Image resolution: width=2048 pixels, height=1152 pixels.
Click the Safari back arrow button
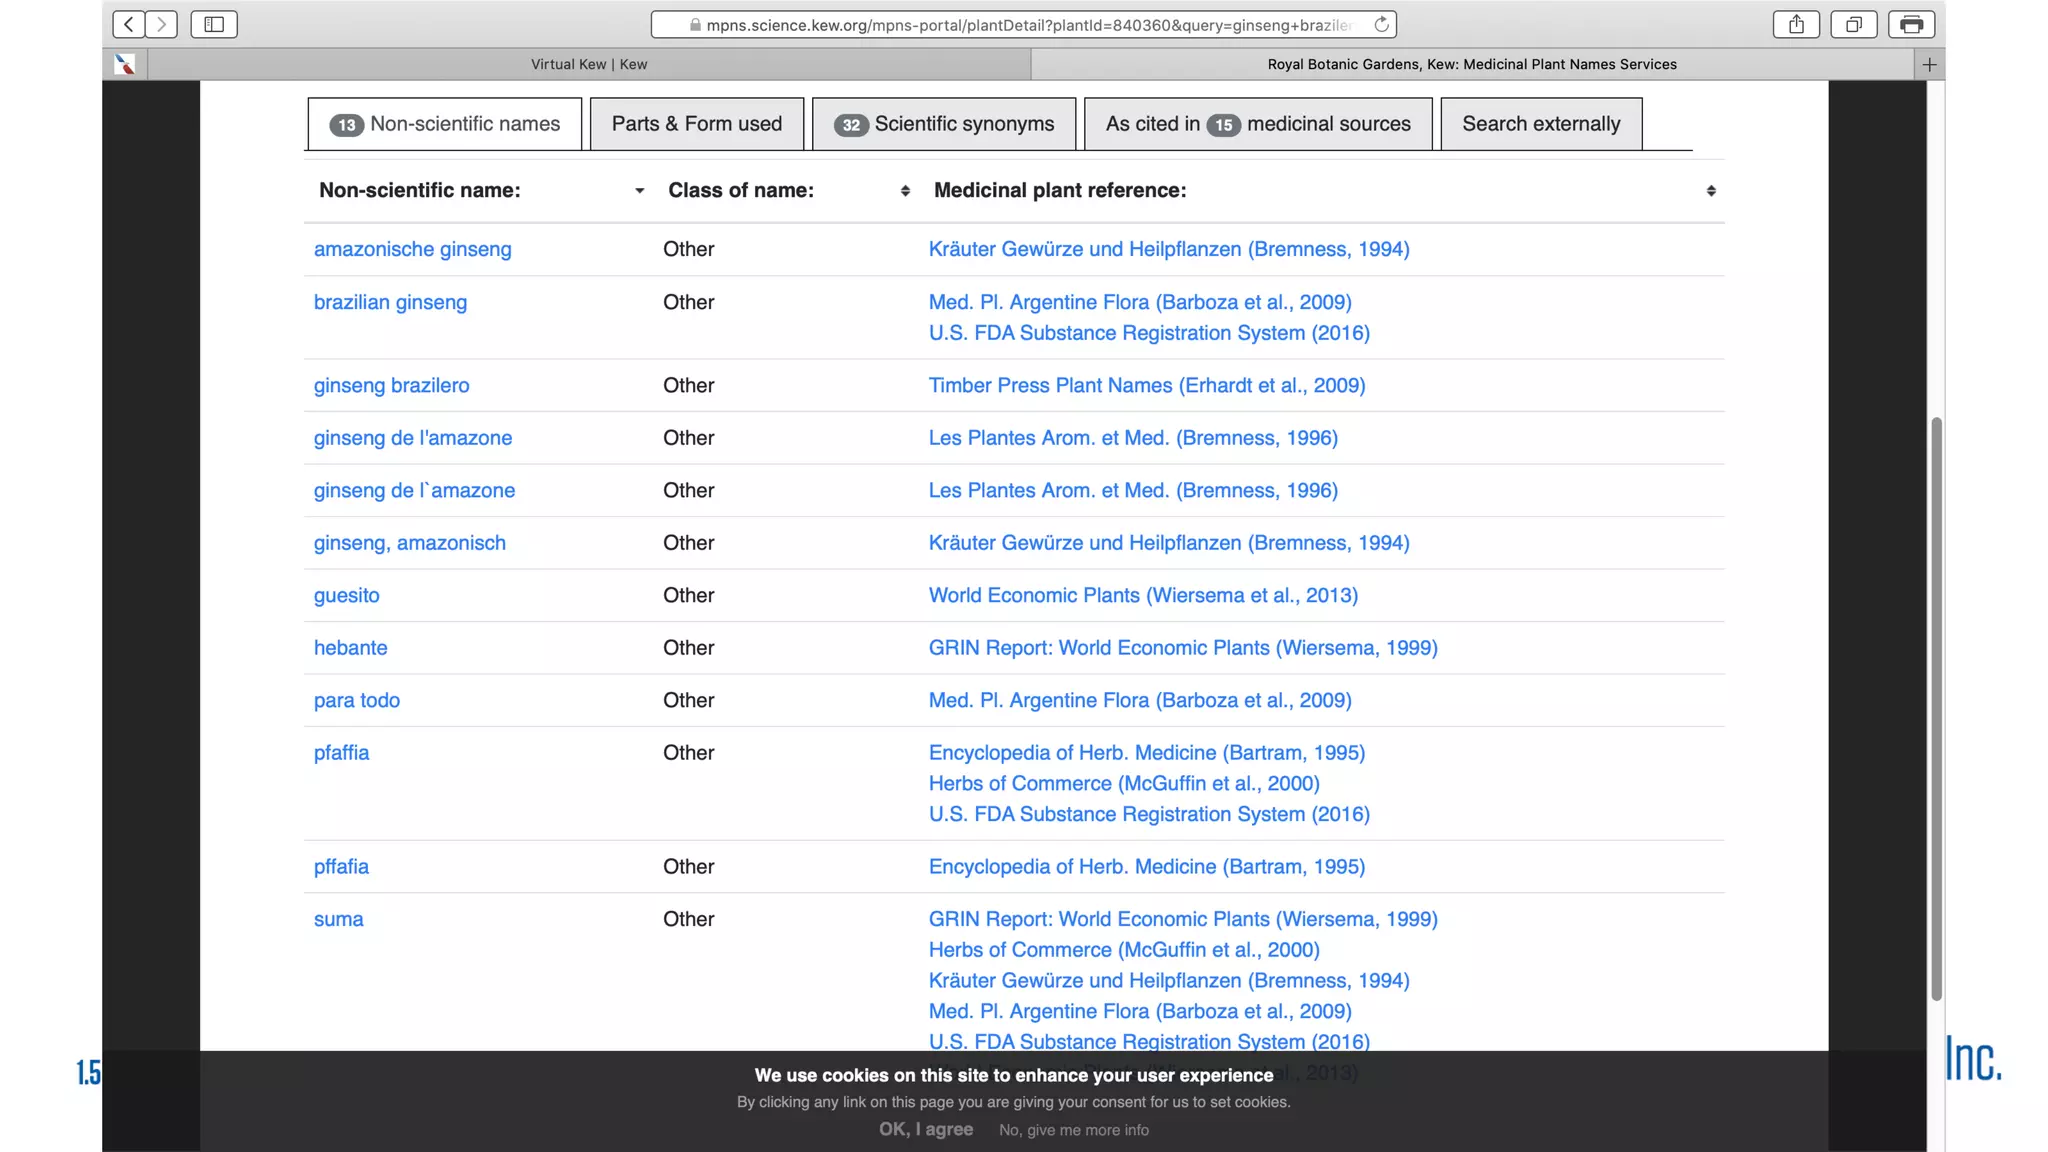coord(128,24)
